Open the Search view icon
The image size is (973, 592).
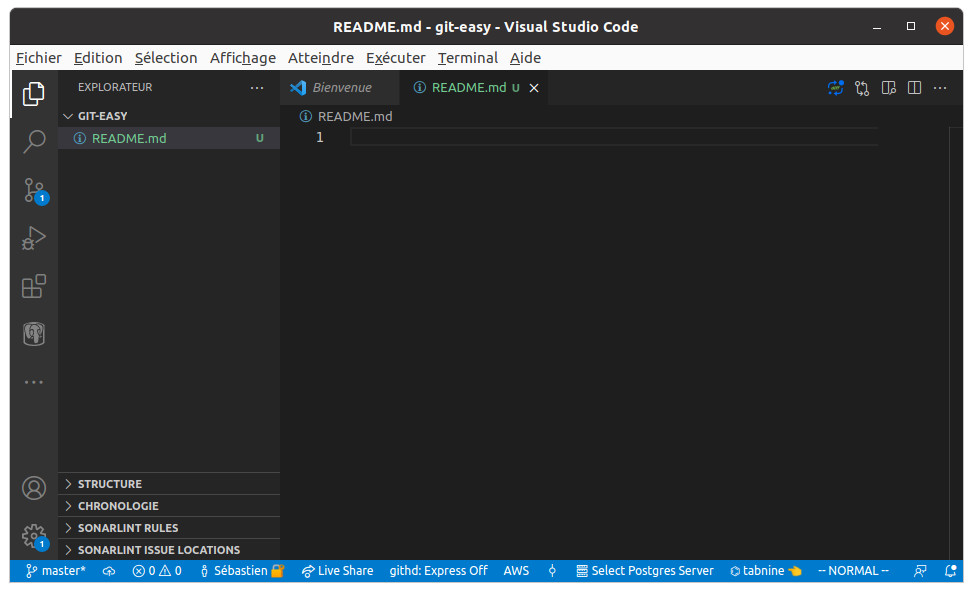coord(34,142)
